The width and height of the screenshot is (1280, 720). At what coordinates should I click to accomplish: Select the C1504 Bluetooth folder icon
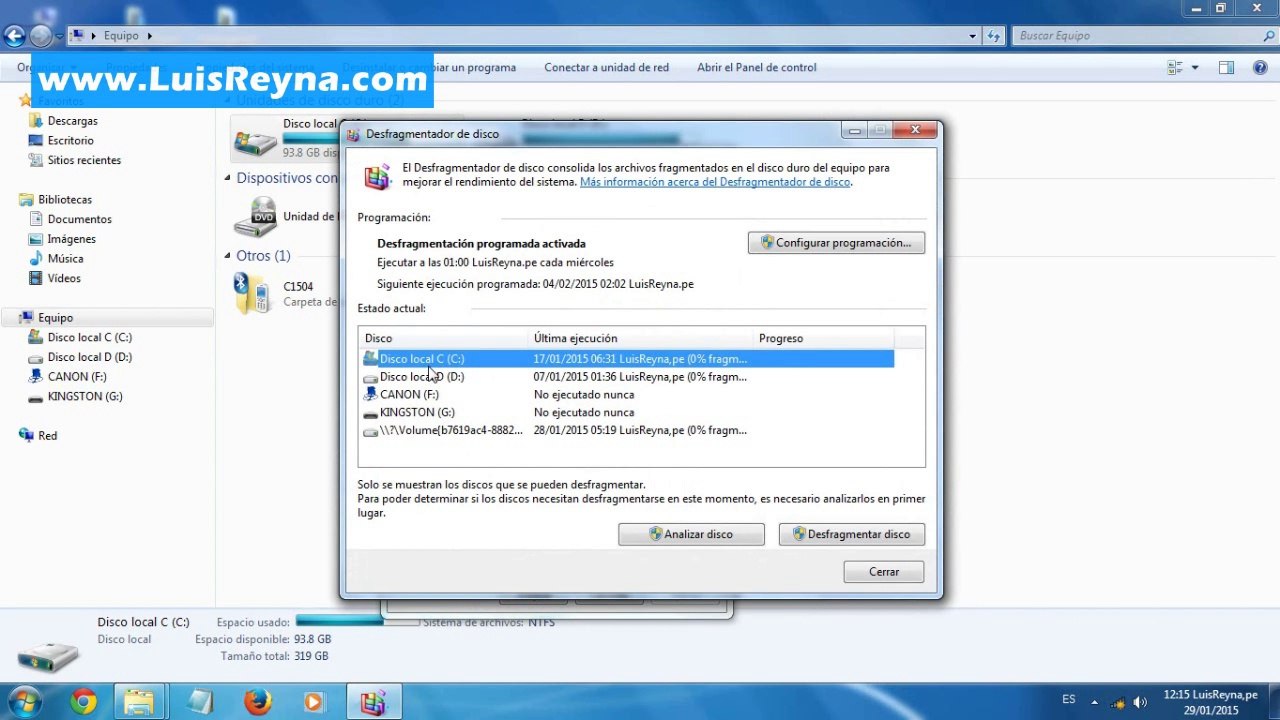pyautogui.click(x=252, y=294)
